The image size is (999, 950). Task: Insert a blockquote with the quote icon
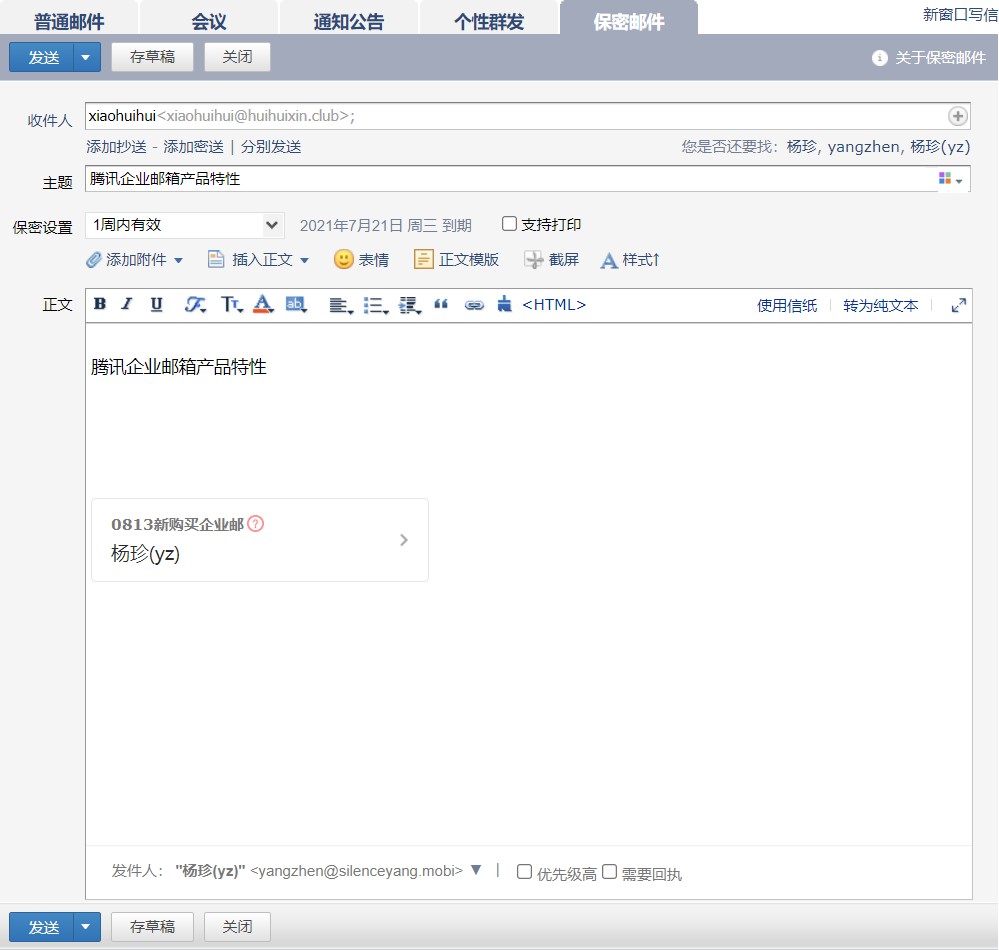tap(441, 305)
